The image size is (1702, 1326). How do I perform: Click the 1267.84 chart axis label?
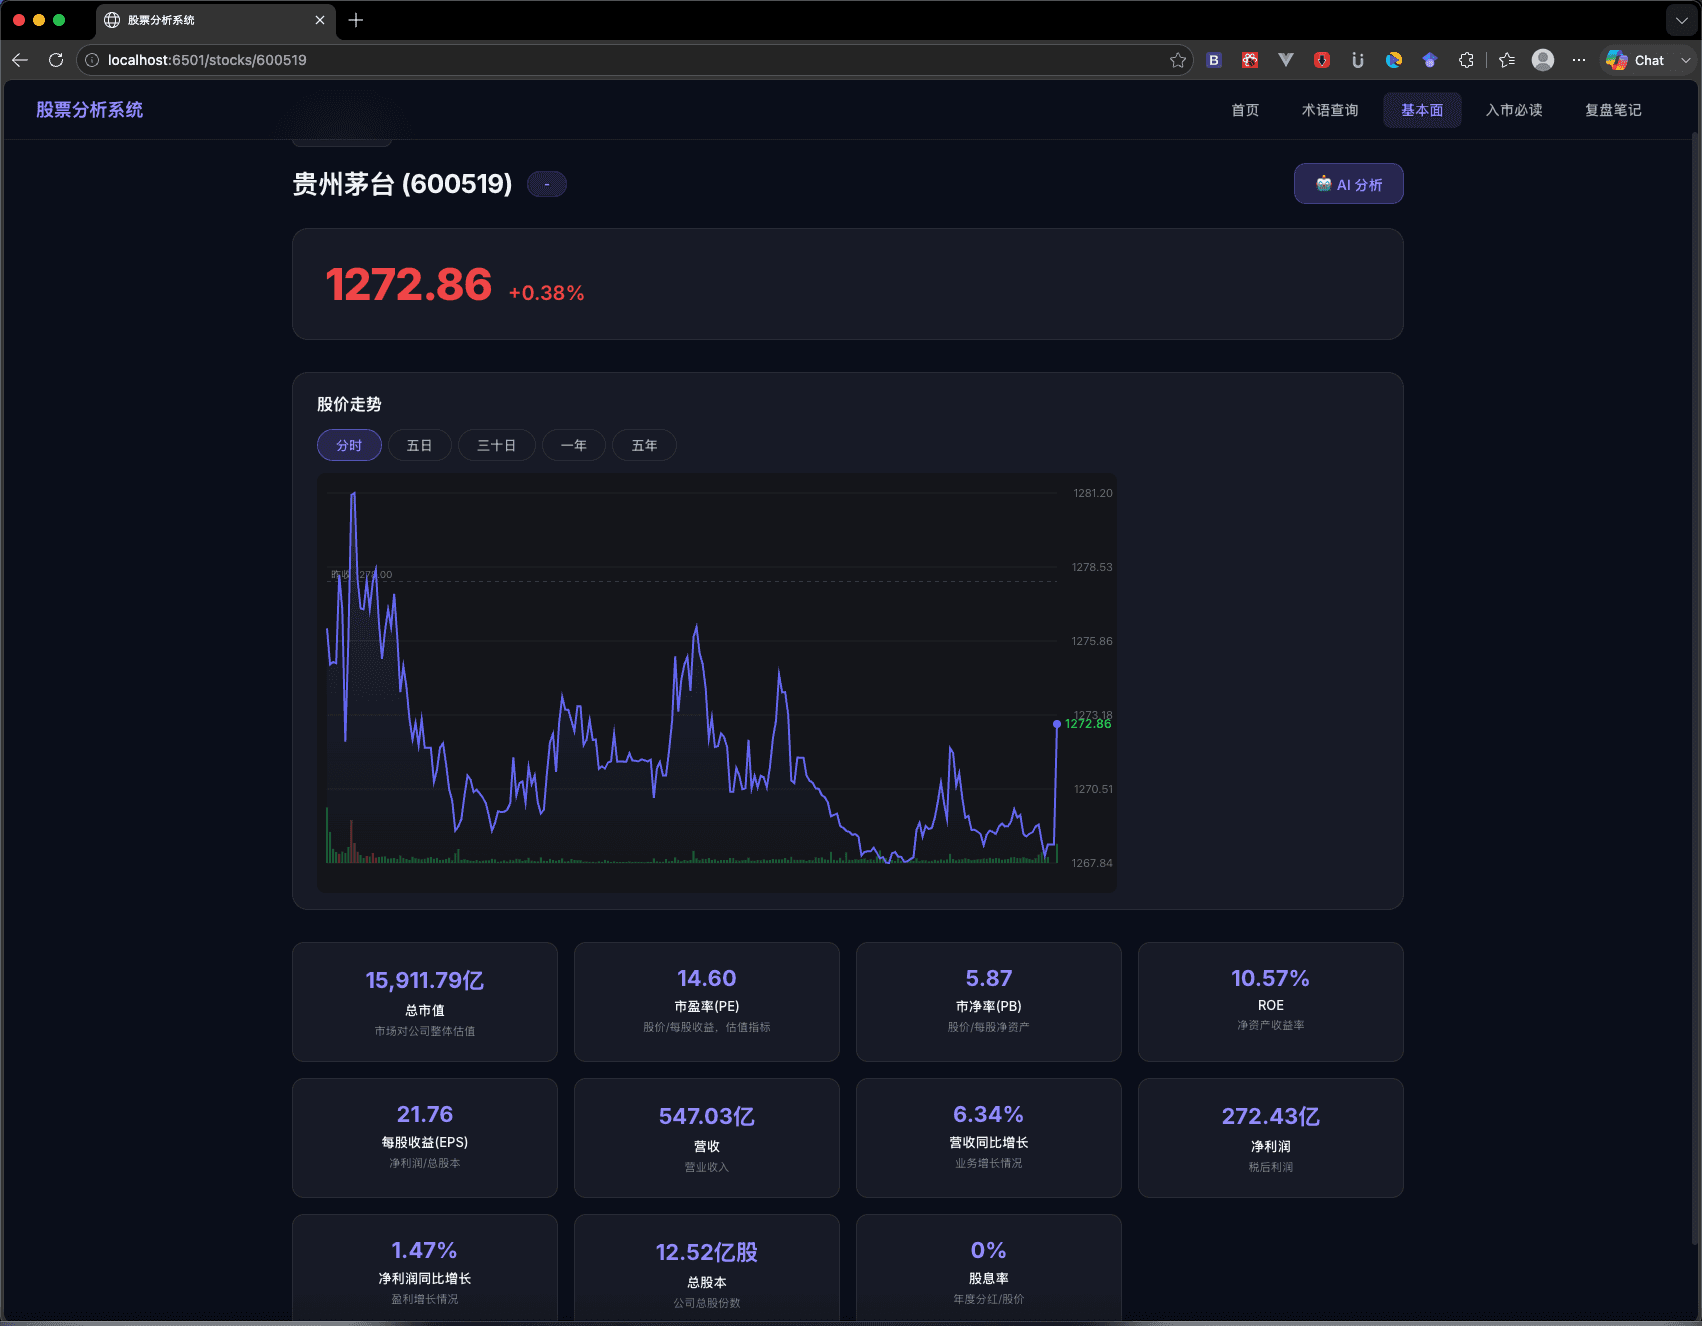[x=1092, y=863]
